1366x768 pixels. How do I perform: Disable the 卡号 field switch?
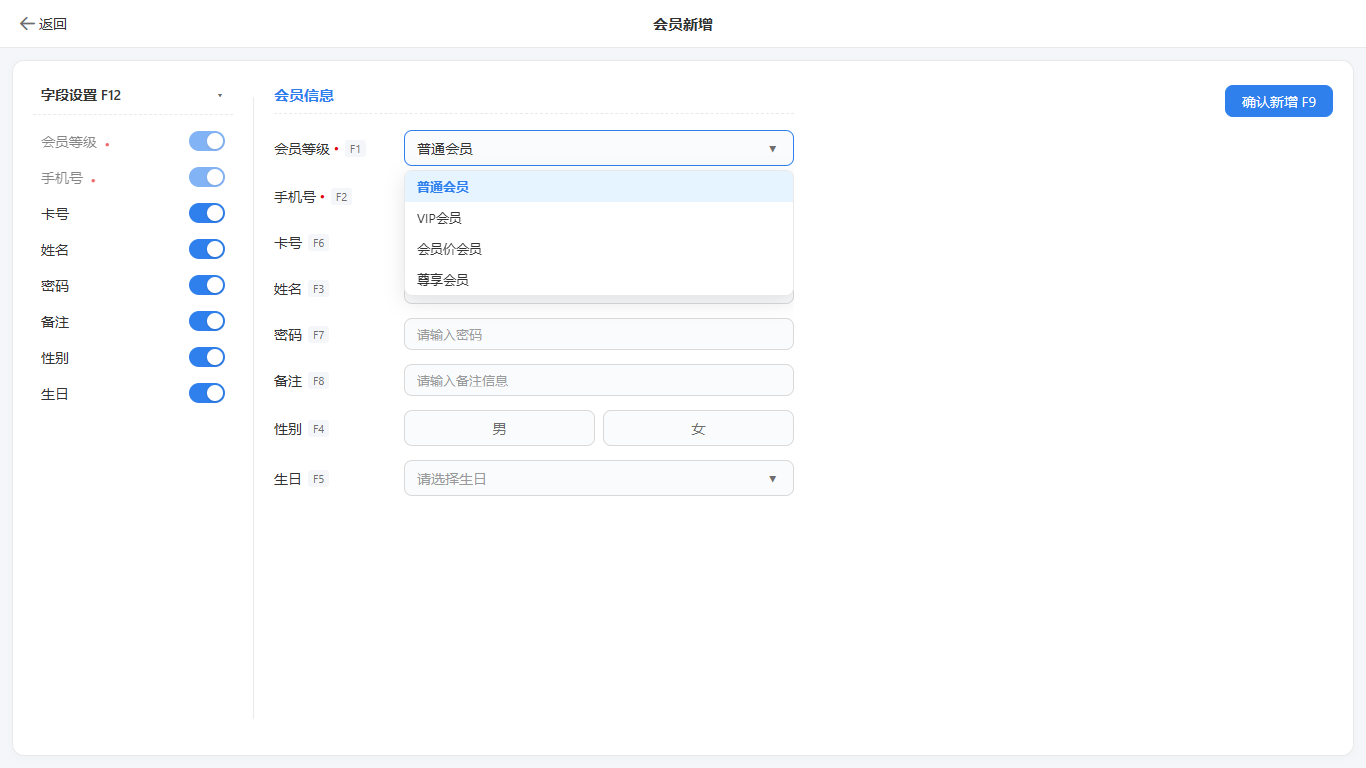[x=207, y=213]
